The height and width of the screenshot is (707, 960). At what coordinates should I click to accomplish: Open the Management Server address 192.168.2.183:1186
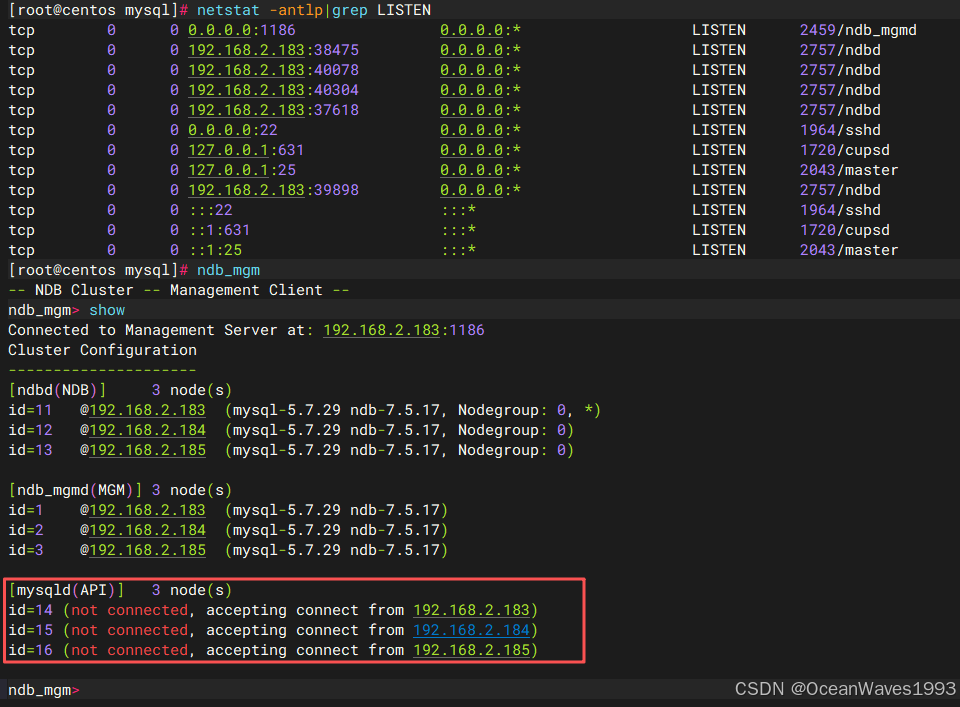pos(404,331)
